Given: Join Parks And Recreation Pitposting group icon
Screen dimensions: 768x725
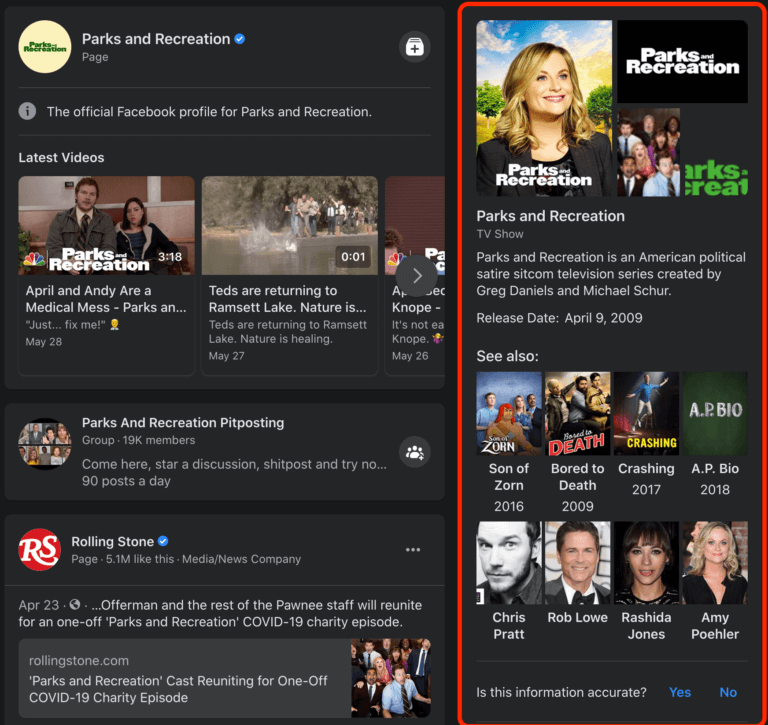Looking at the screenshot, I should (414, 452).
